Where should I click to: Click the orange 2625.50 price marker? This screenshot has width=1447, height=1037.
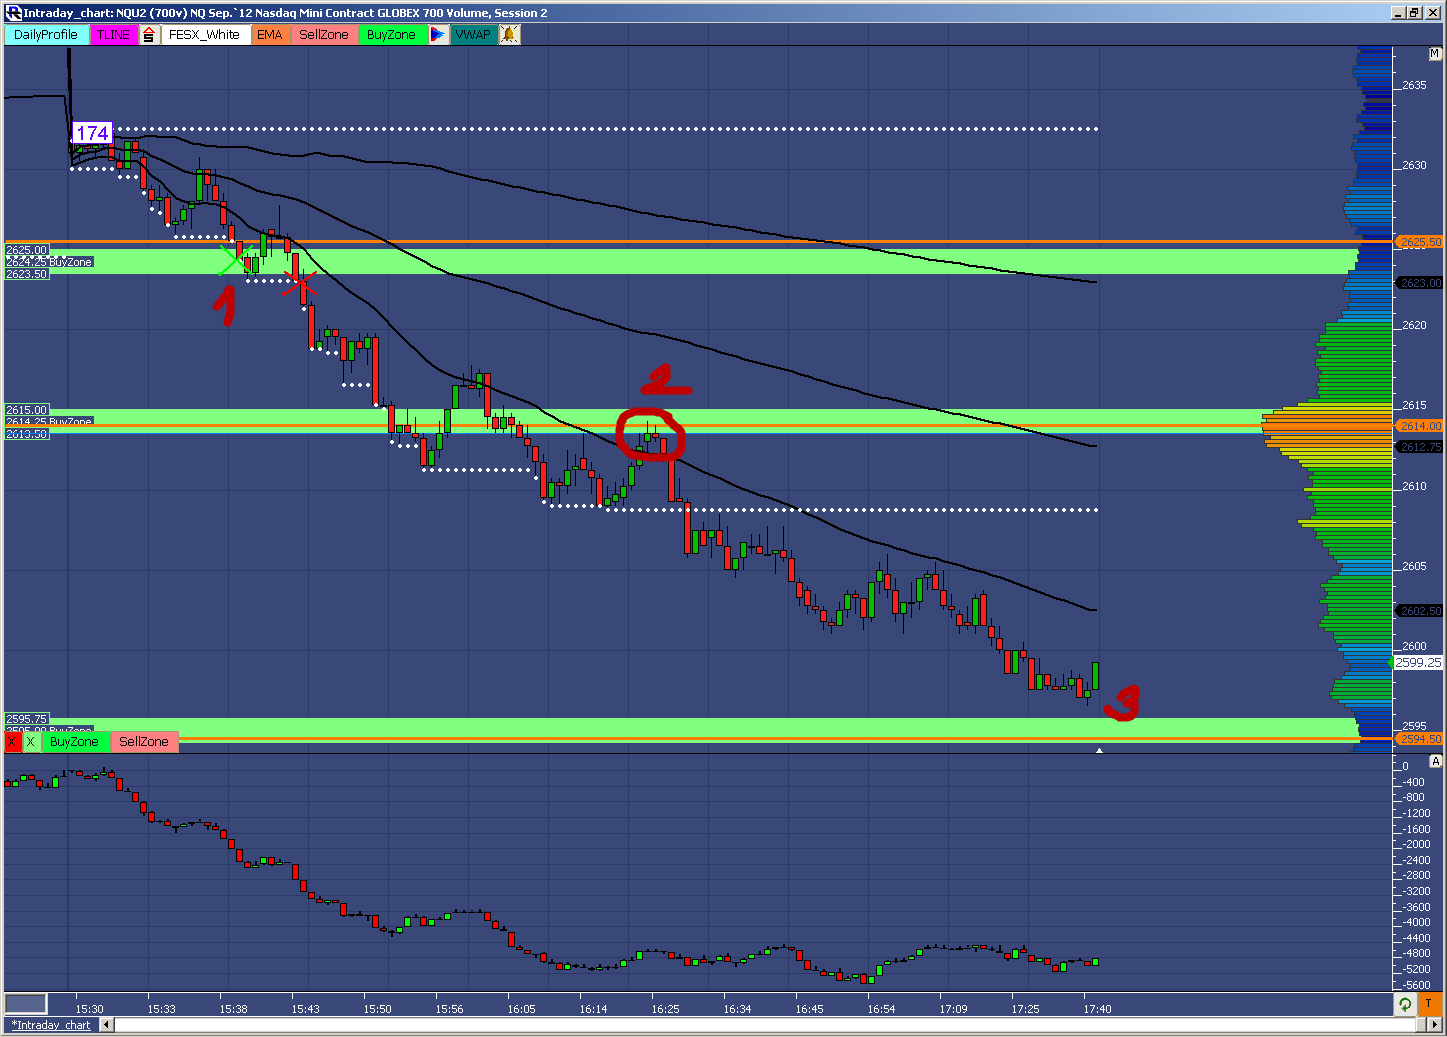click(x=1420, y=242)
